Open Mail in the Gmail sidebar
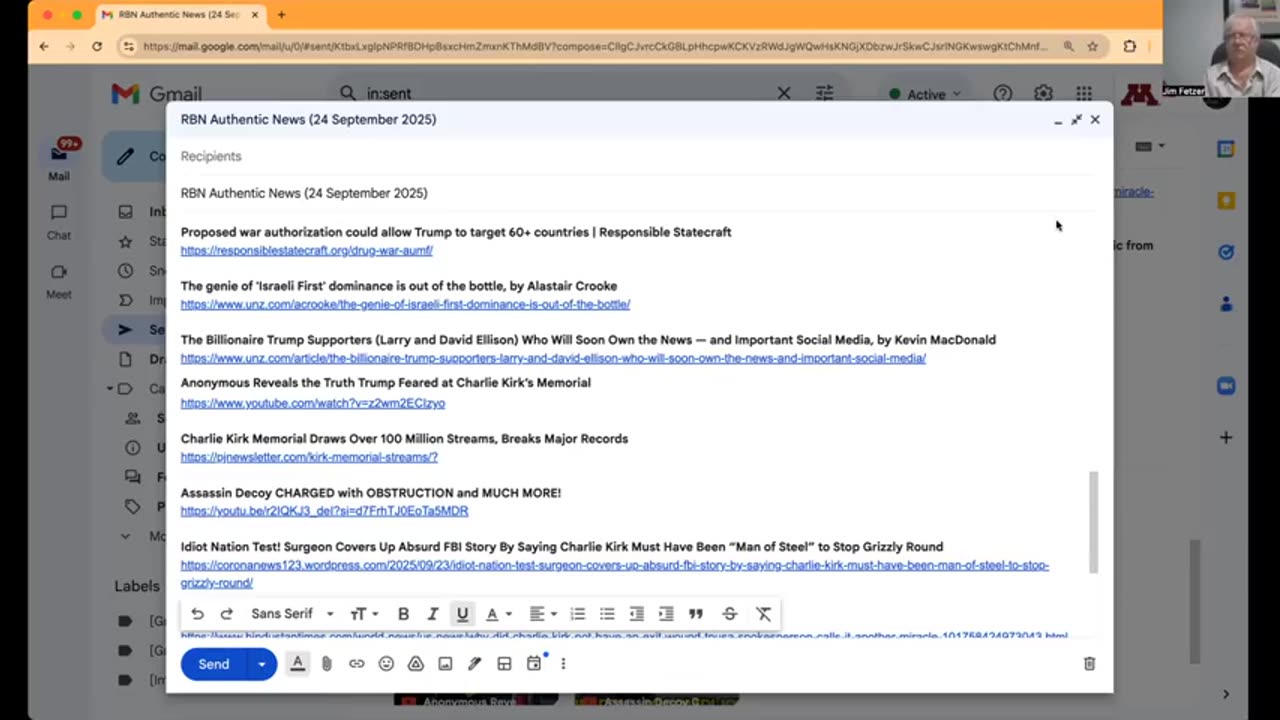The width and height of the screenshot is (1280, 720). coord(59,160)
